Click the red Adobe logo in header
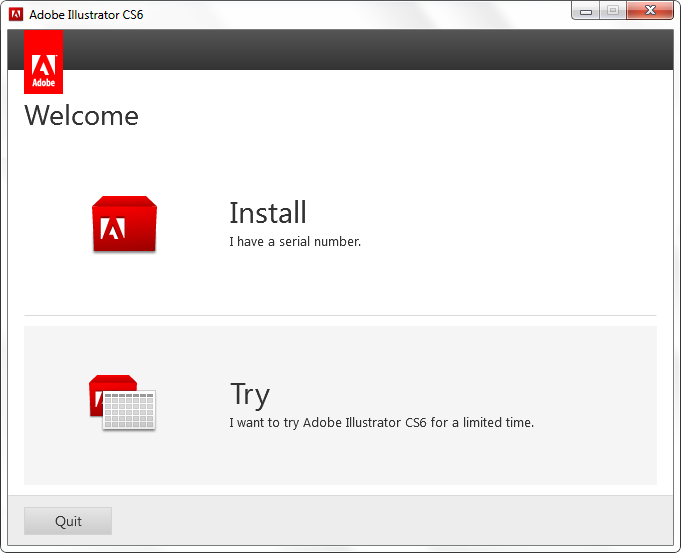Viewport: 681px width, 553px height. 43,62
